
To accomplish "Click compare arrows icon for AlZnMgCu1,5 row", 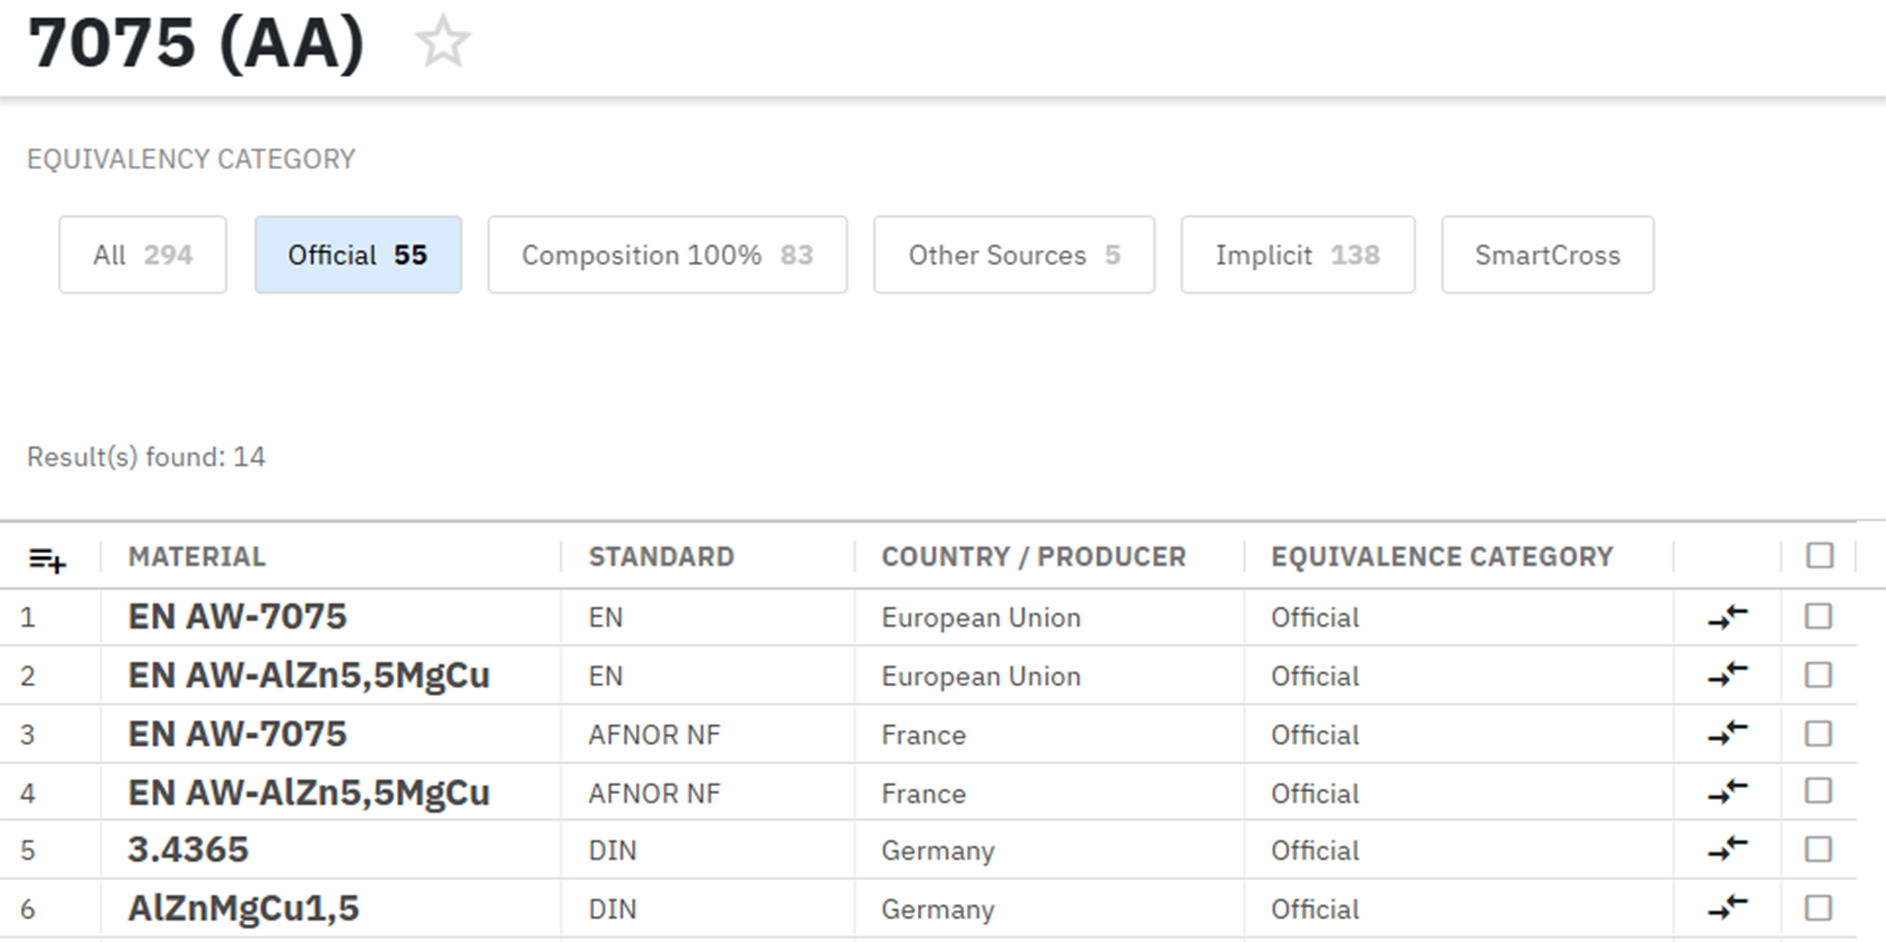I will pyautogui.click(x=1727, y=908).
